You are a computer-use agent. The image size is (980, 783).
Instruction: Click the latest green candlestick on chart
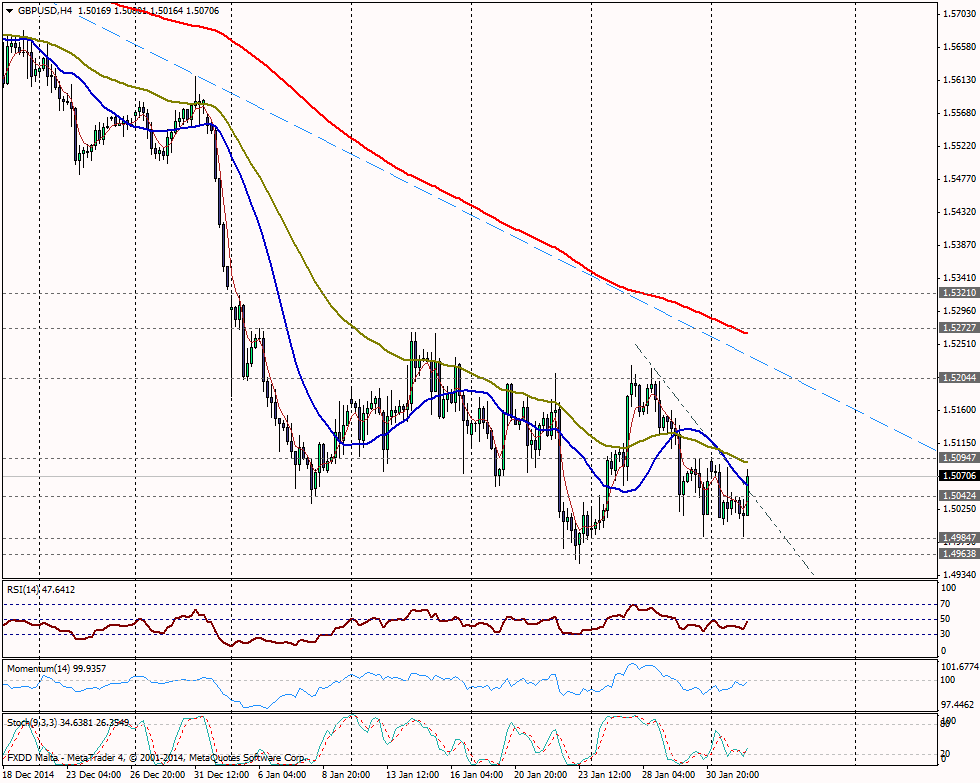pos(748,490)
